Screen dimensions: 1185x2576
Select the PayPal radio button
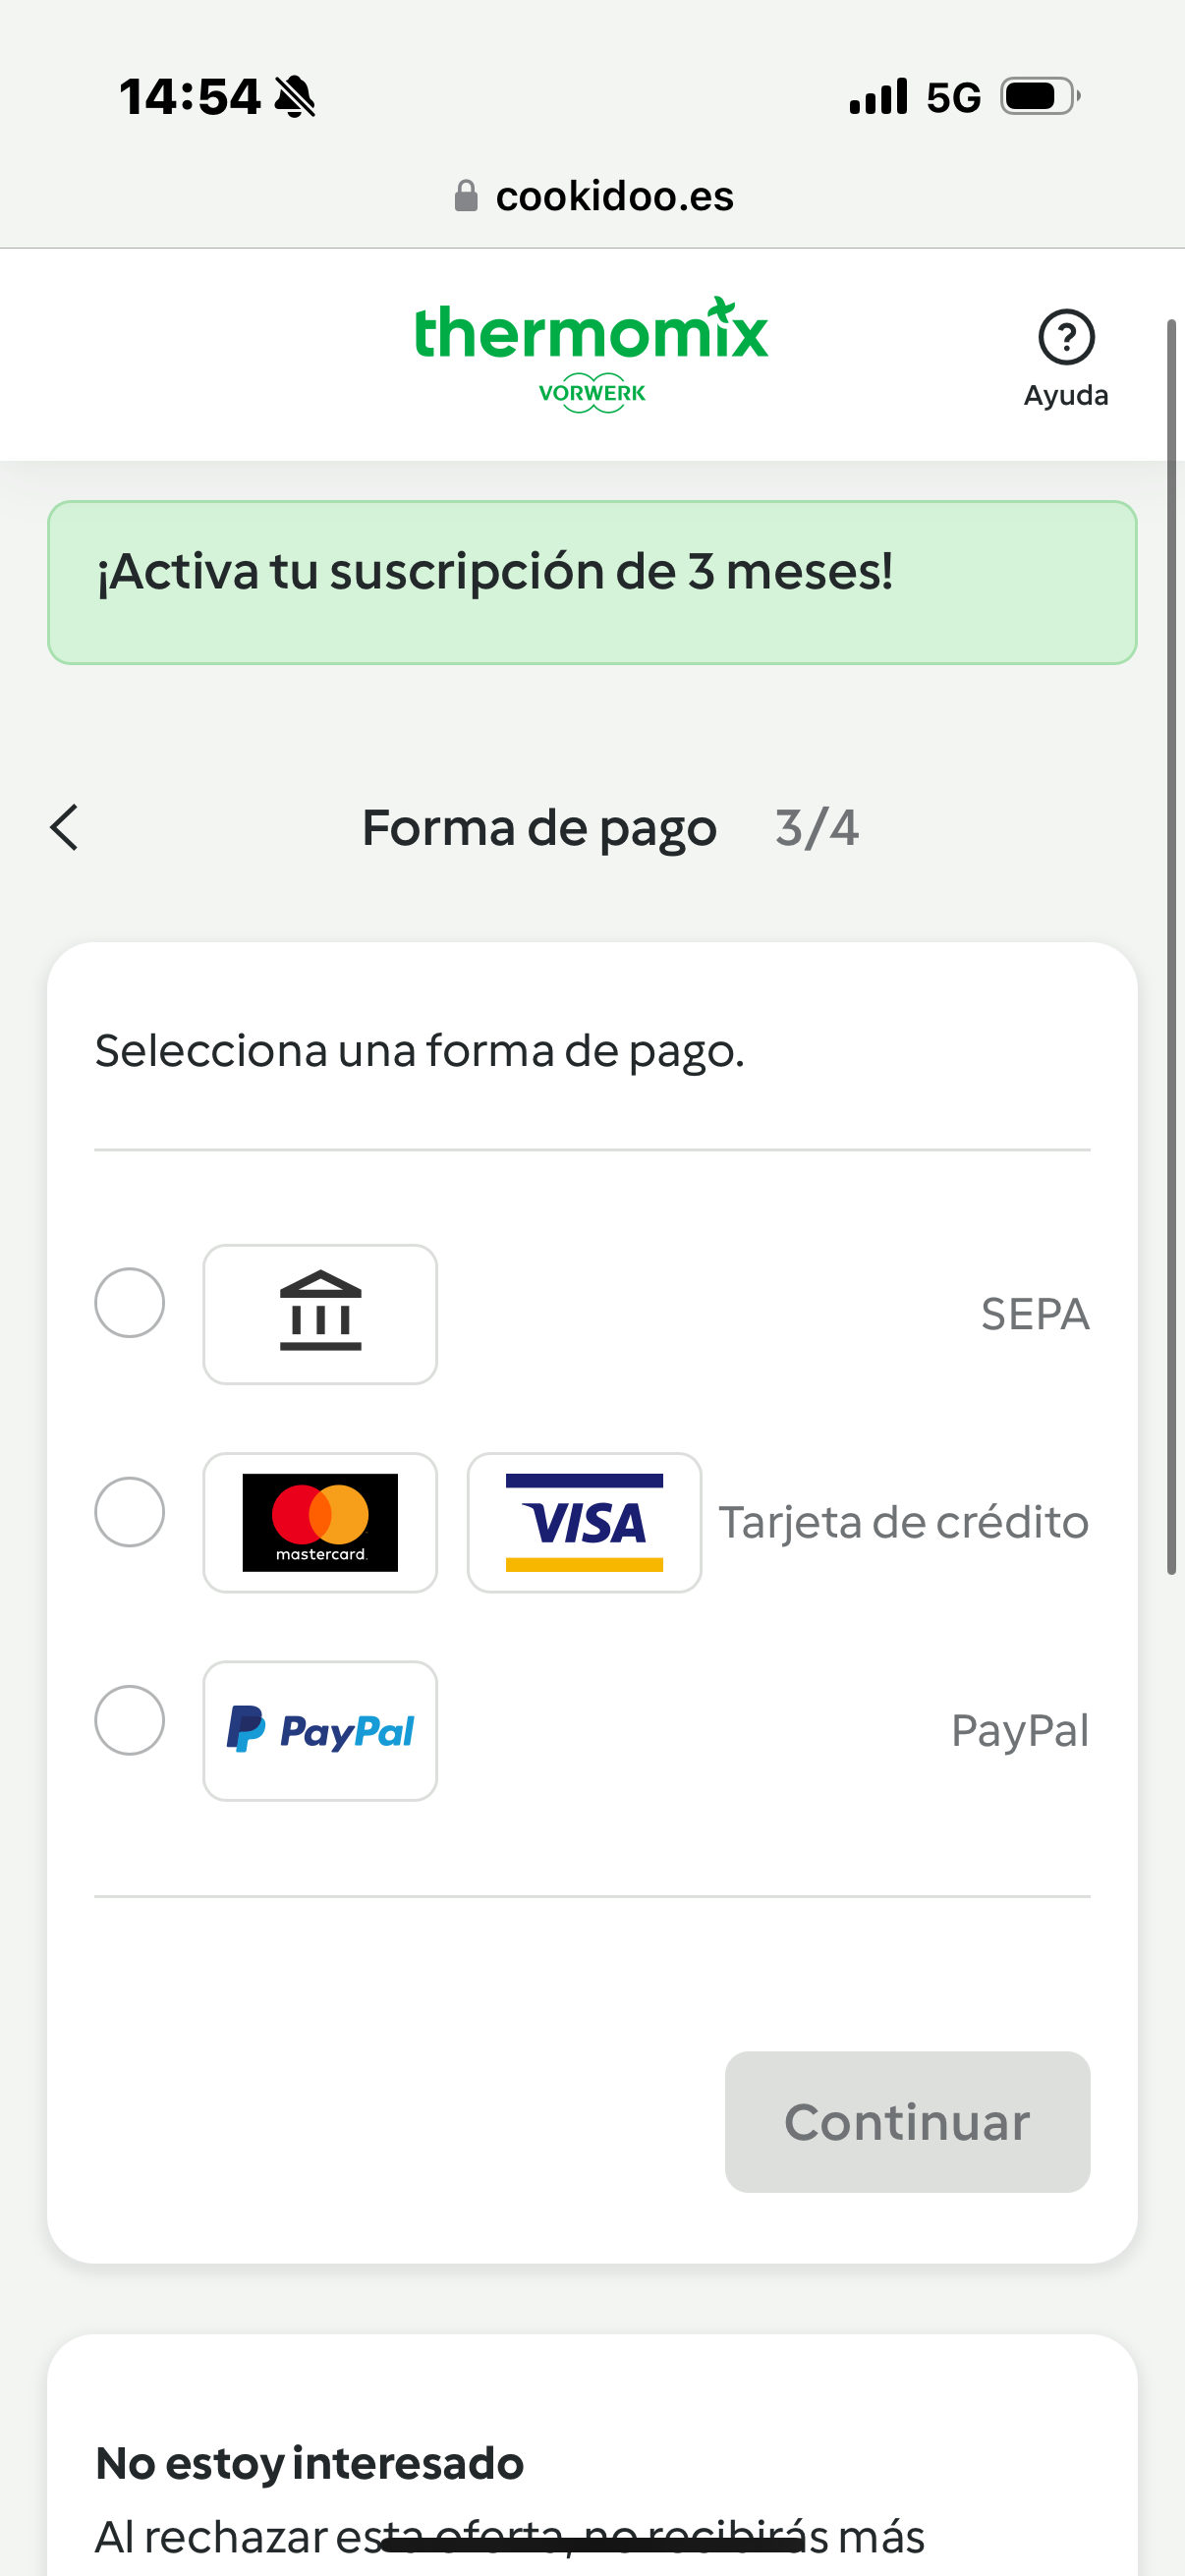(130, 1719)
